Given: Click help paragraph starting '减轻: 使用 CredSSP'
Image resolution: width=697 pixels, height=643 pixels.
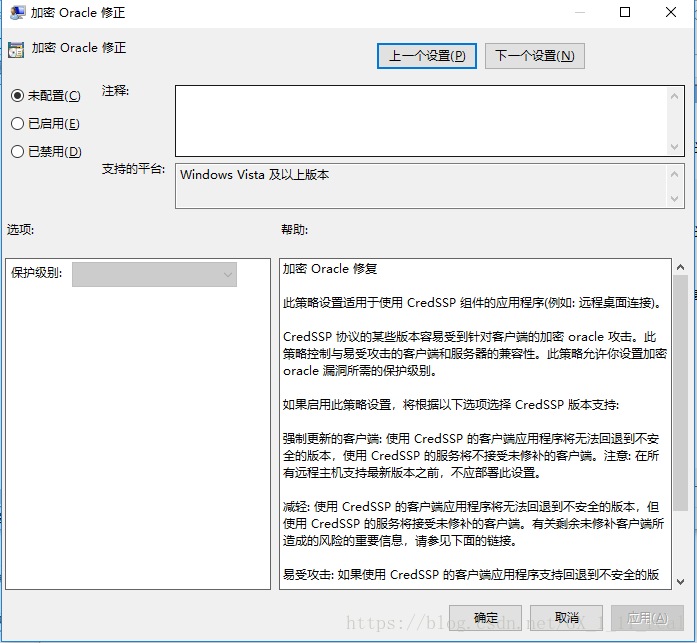Looking at the screenshot, I should (473, 523).
